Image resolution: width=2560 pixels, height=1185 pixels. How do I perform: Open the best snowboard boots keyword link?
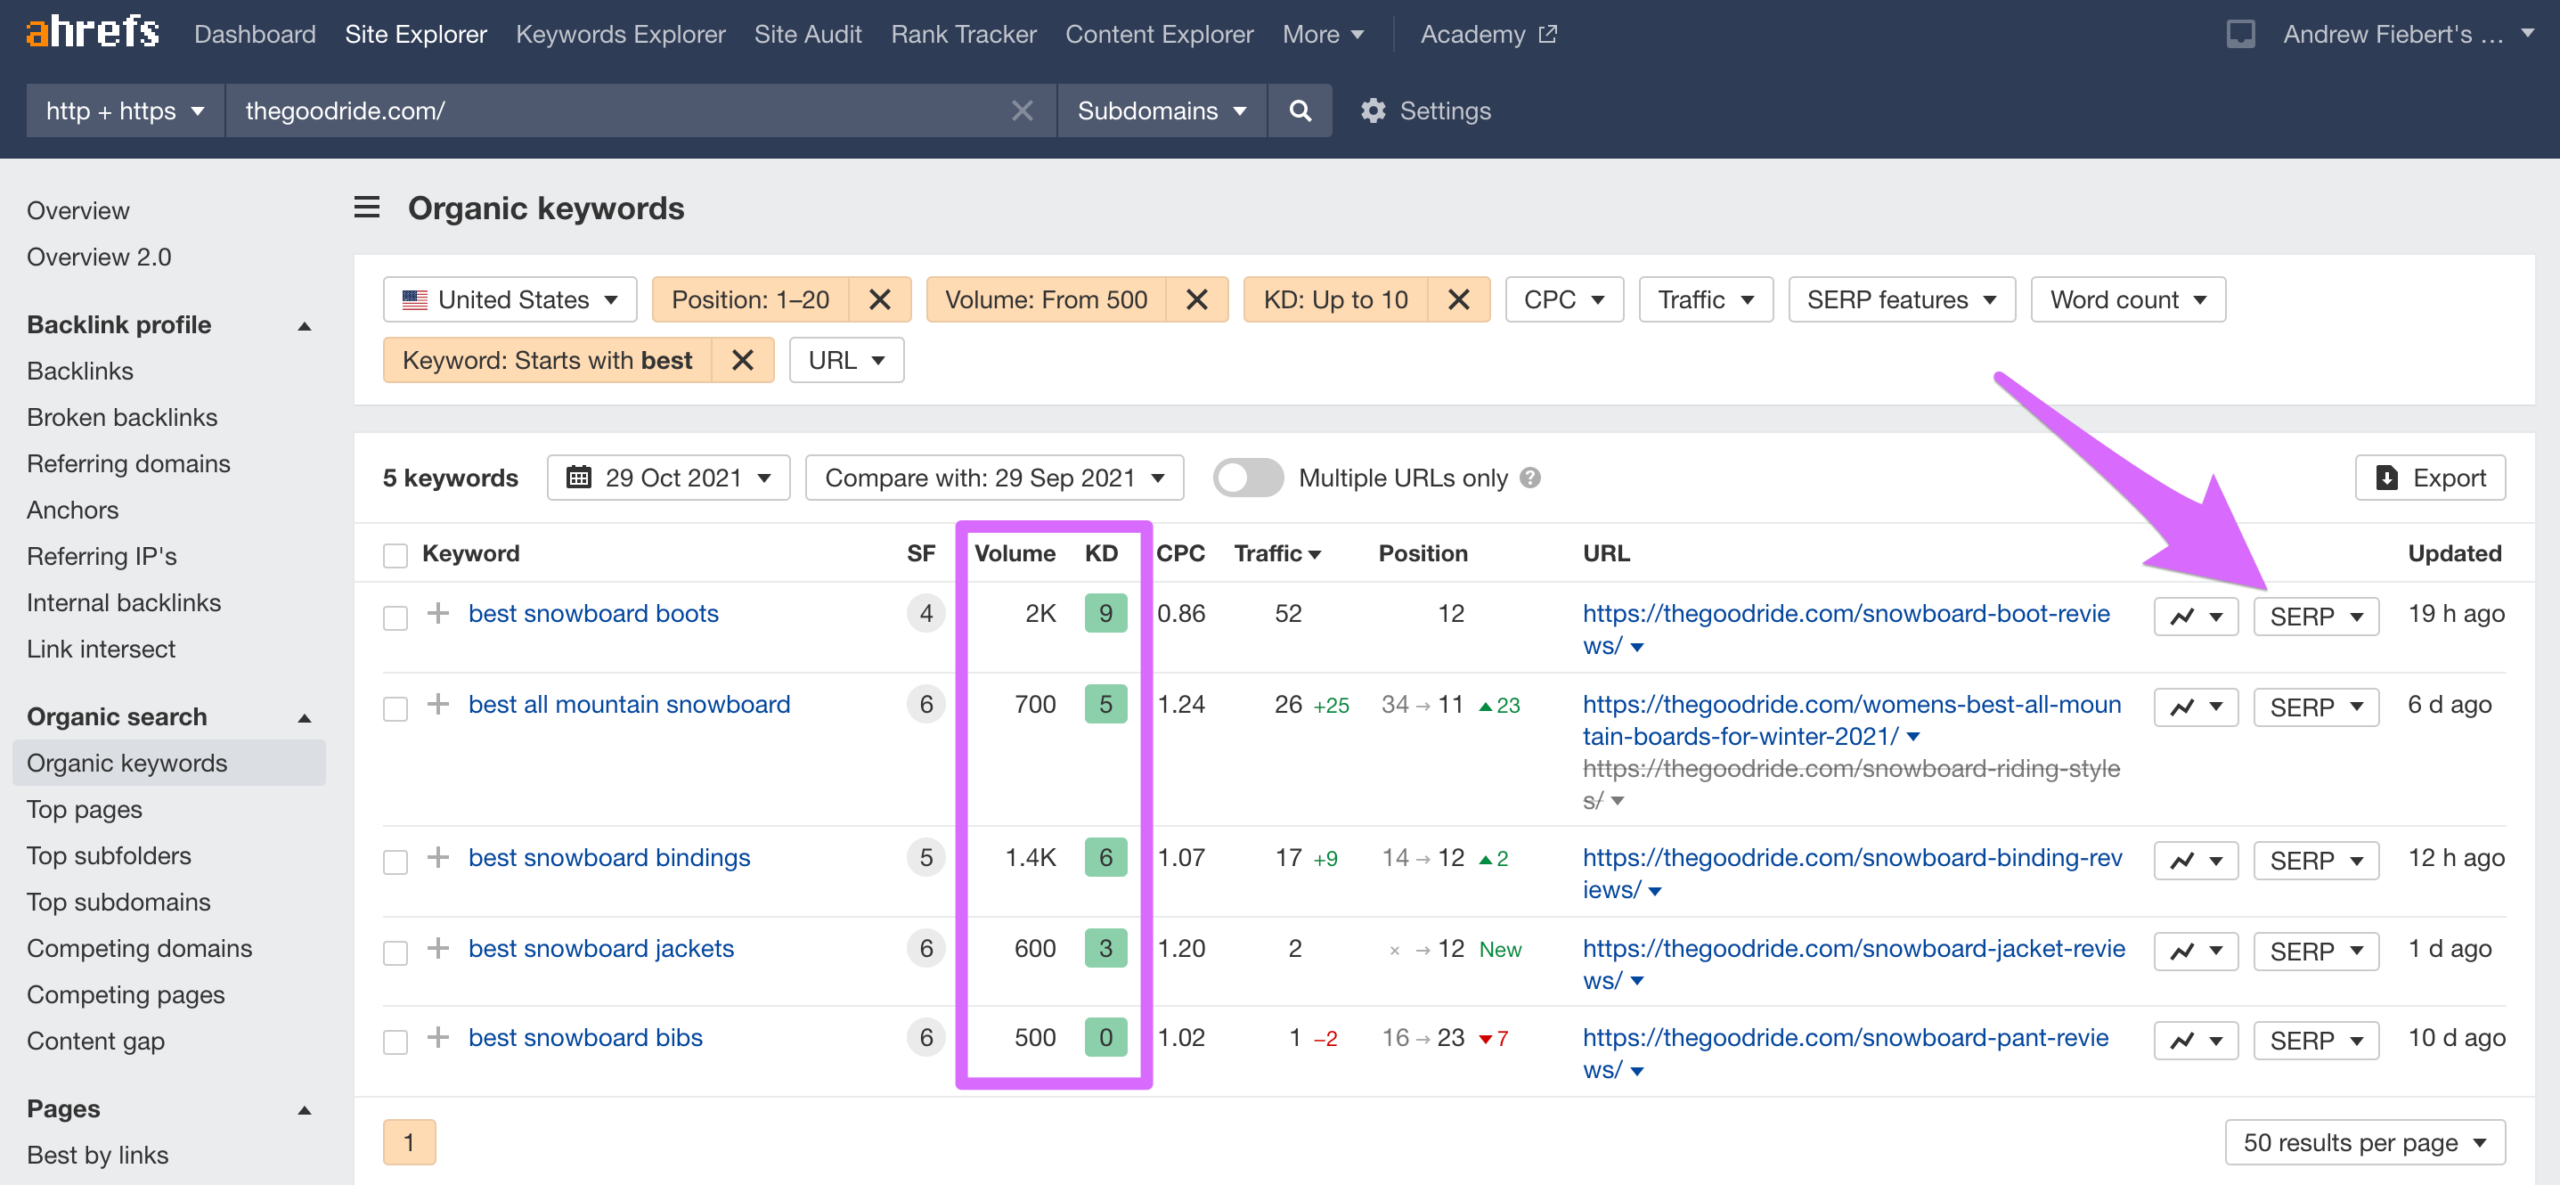point(593,613)
